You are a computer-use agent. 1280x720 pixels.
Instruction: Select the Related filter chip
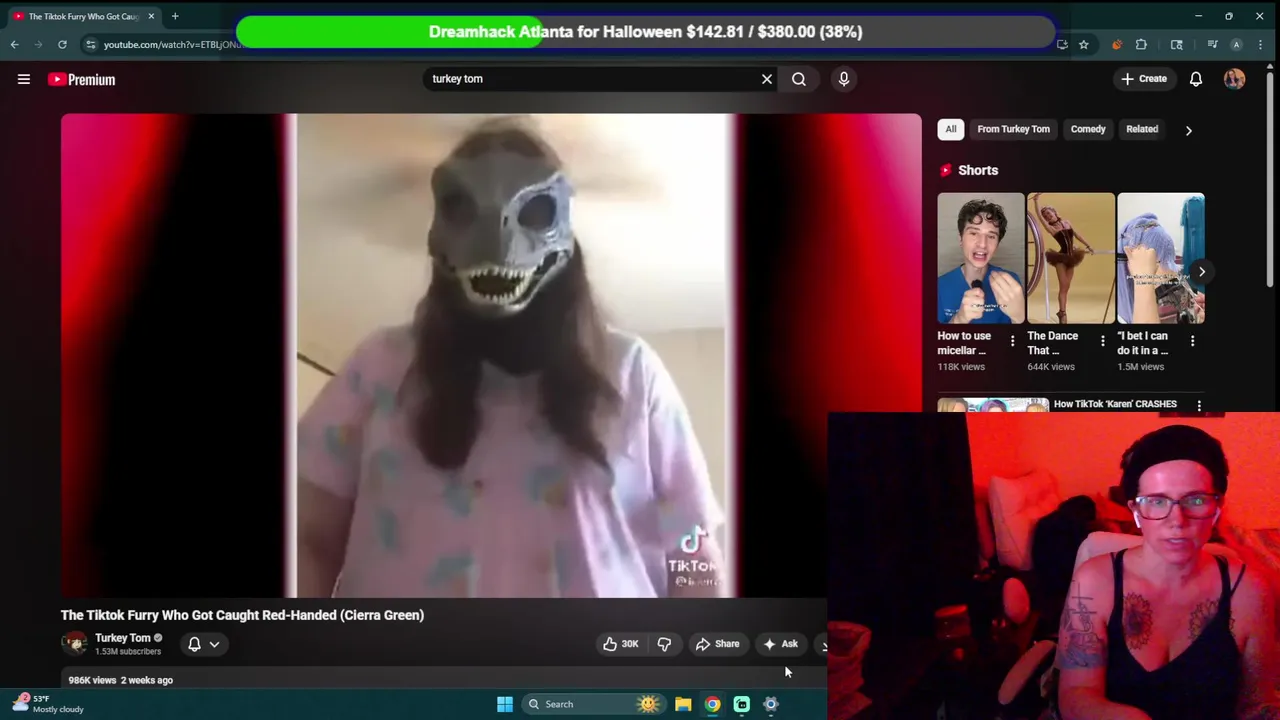[1142, 129]
